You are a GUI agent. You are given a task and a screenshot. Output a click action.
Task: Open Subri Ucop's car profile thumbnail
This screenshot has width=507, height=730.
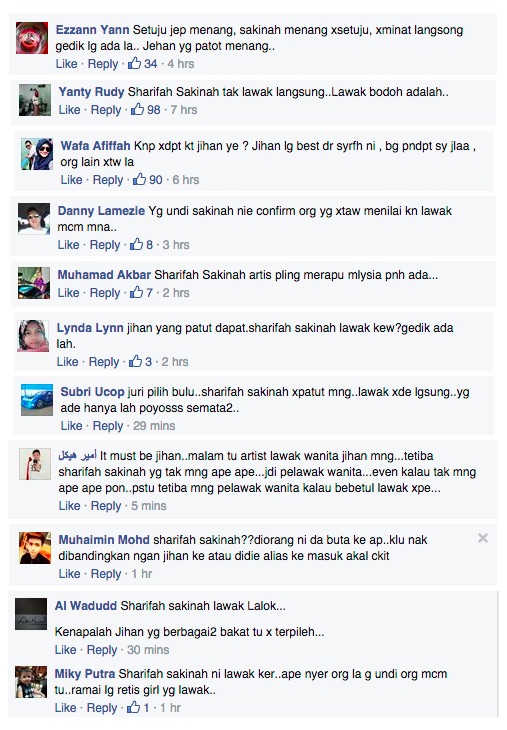click(37, 400)
